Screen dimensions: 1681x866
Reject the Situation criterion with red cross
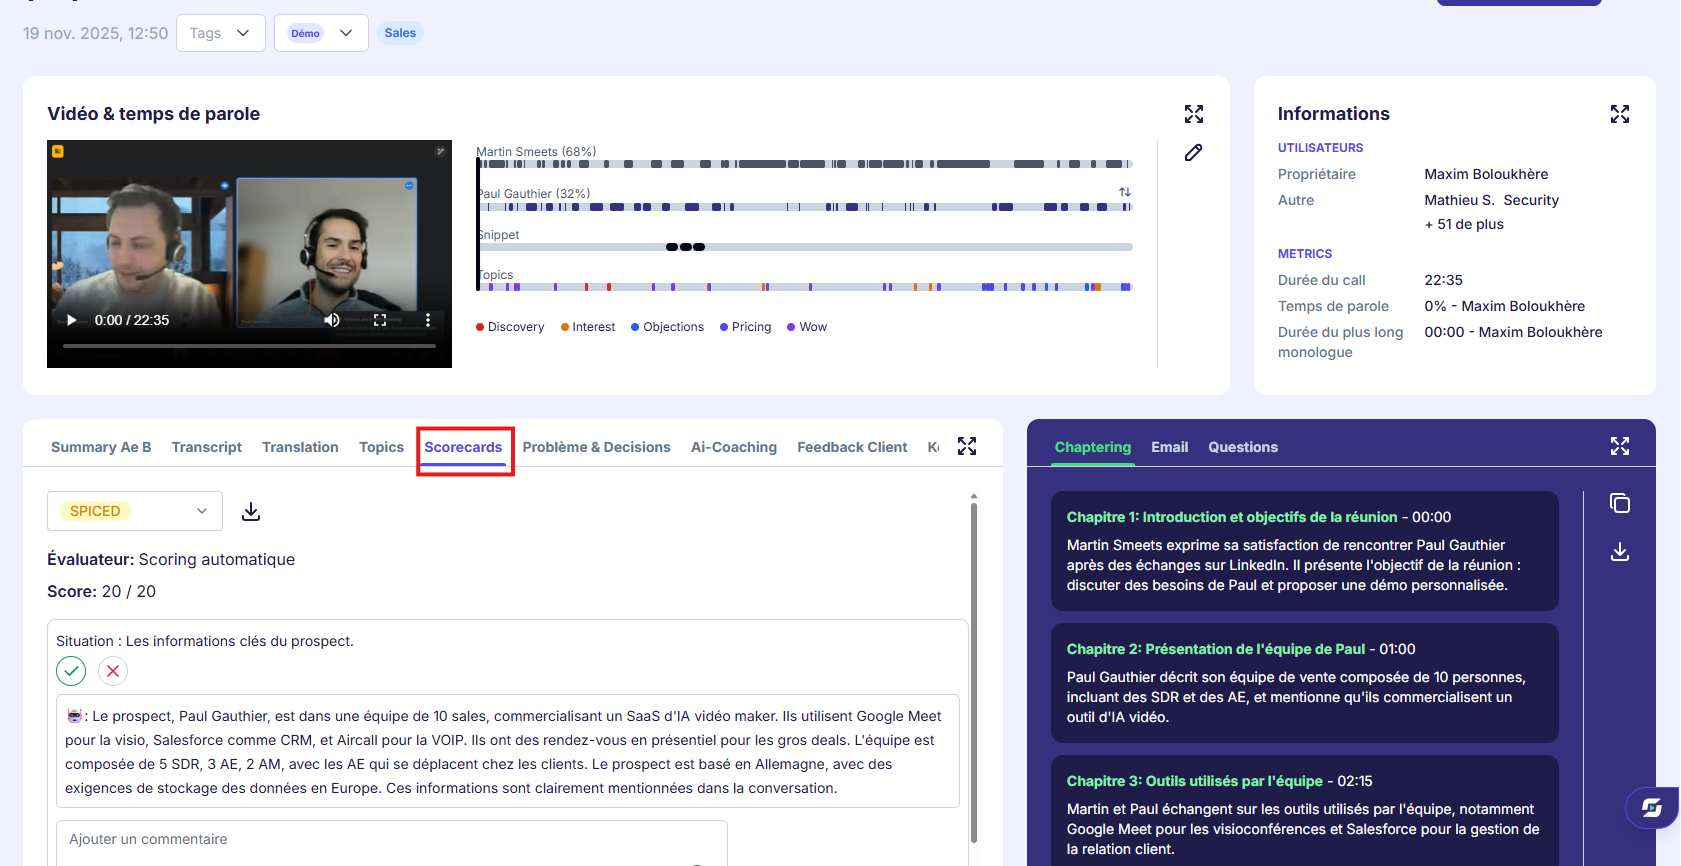coord(113,671)
